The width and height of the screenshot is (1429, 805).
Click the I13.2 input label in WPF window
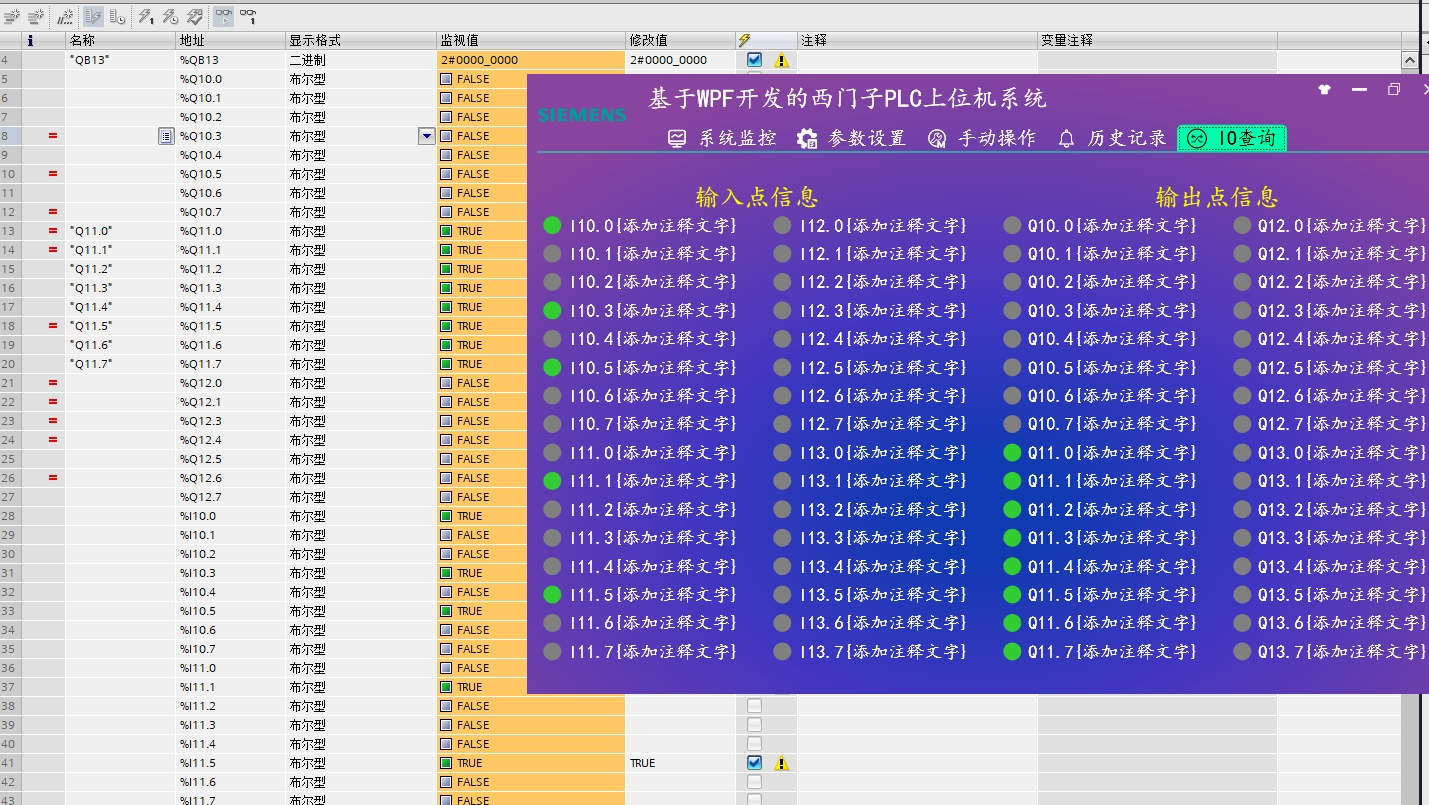click(x=883, y=510)
